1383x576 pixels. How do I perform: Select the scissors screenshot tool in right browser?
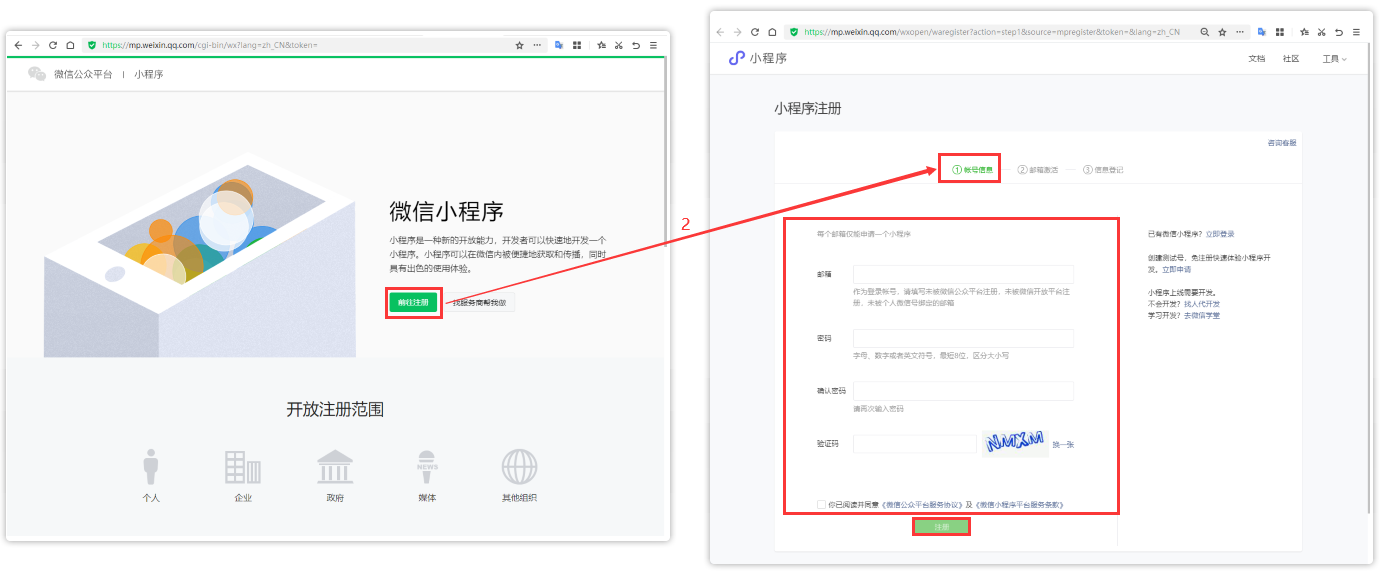pyautogui.click(x=1321, y=32)
